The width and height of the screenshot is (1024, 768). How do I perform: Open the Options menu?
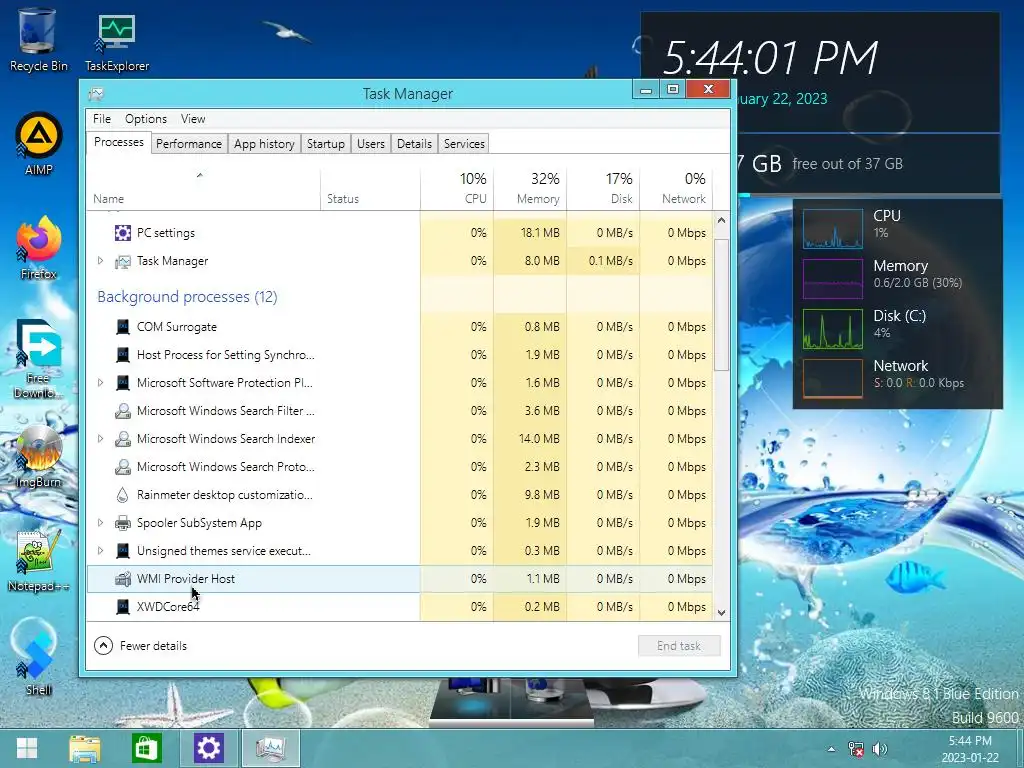pyautogui.click(x=146, y=119)
